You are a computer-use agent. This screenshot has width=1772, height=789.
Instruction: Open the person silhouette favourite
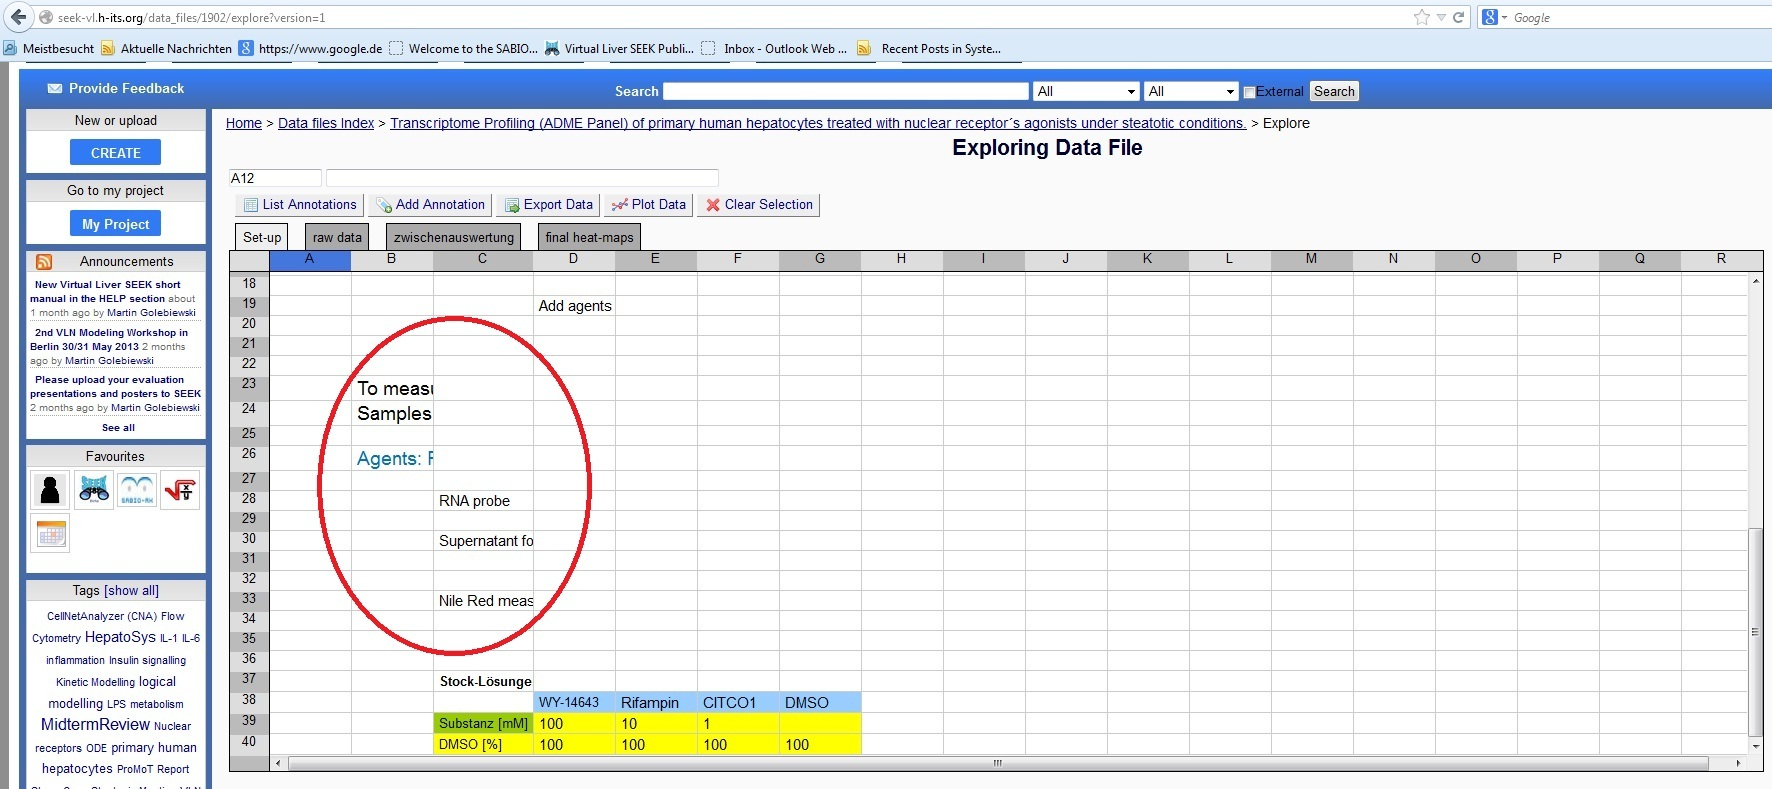point(50,490)
